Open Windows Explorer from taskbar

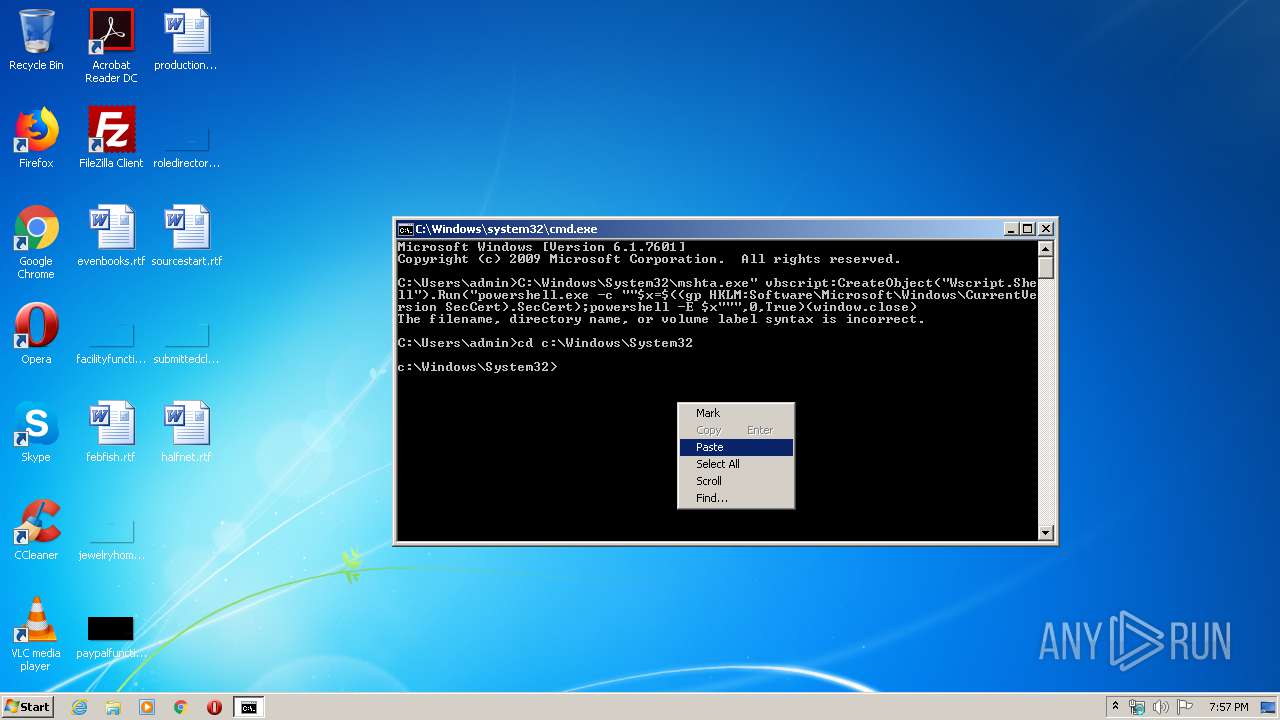click(x=113, y=707)
